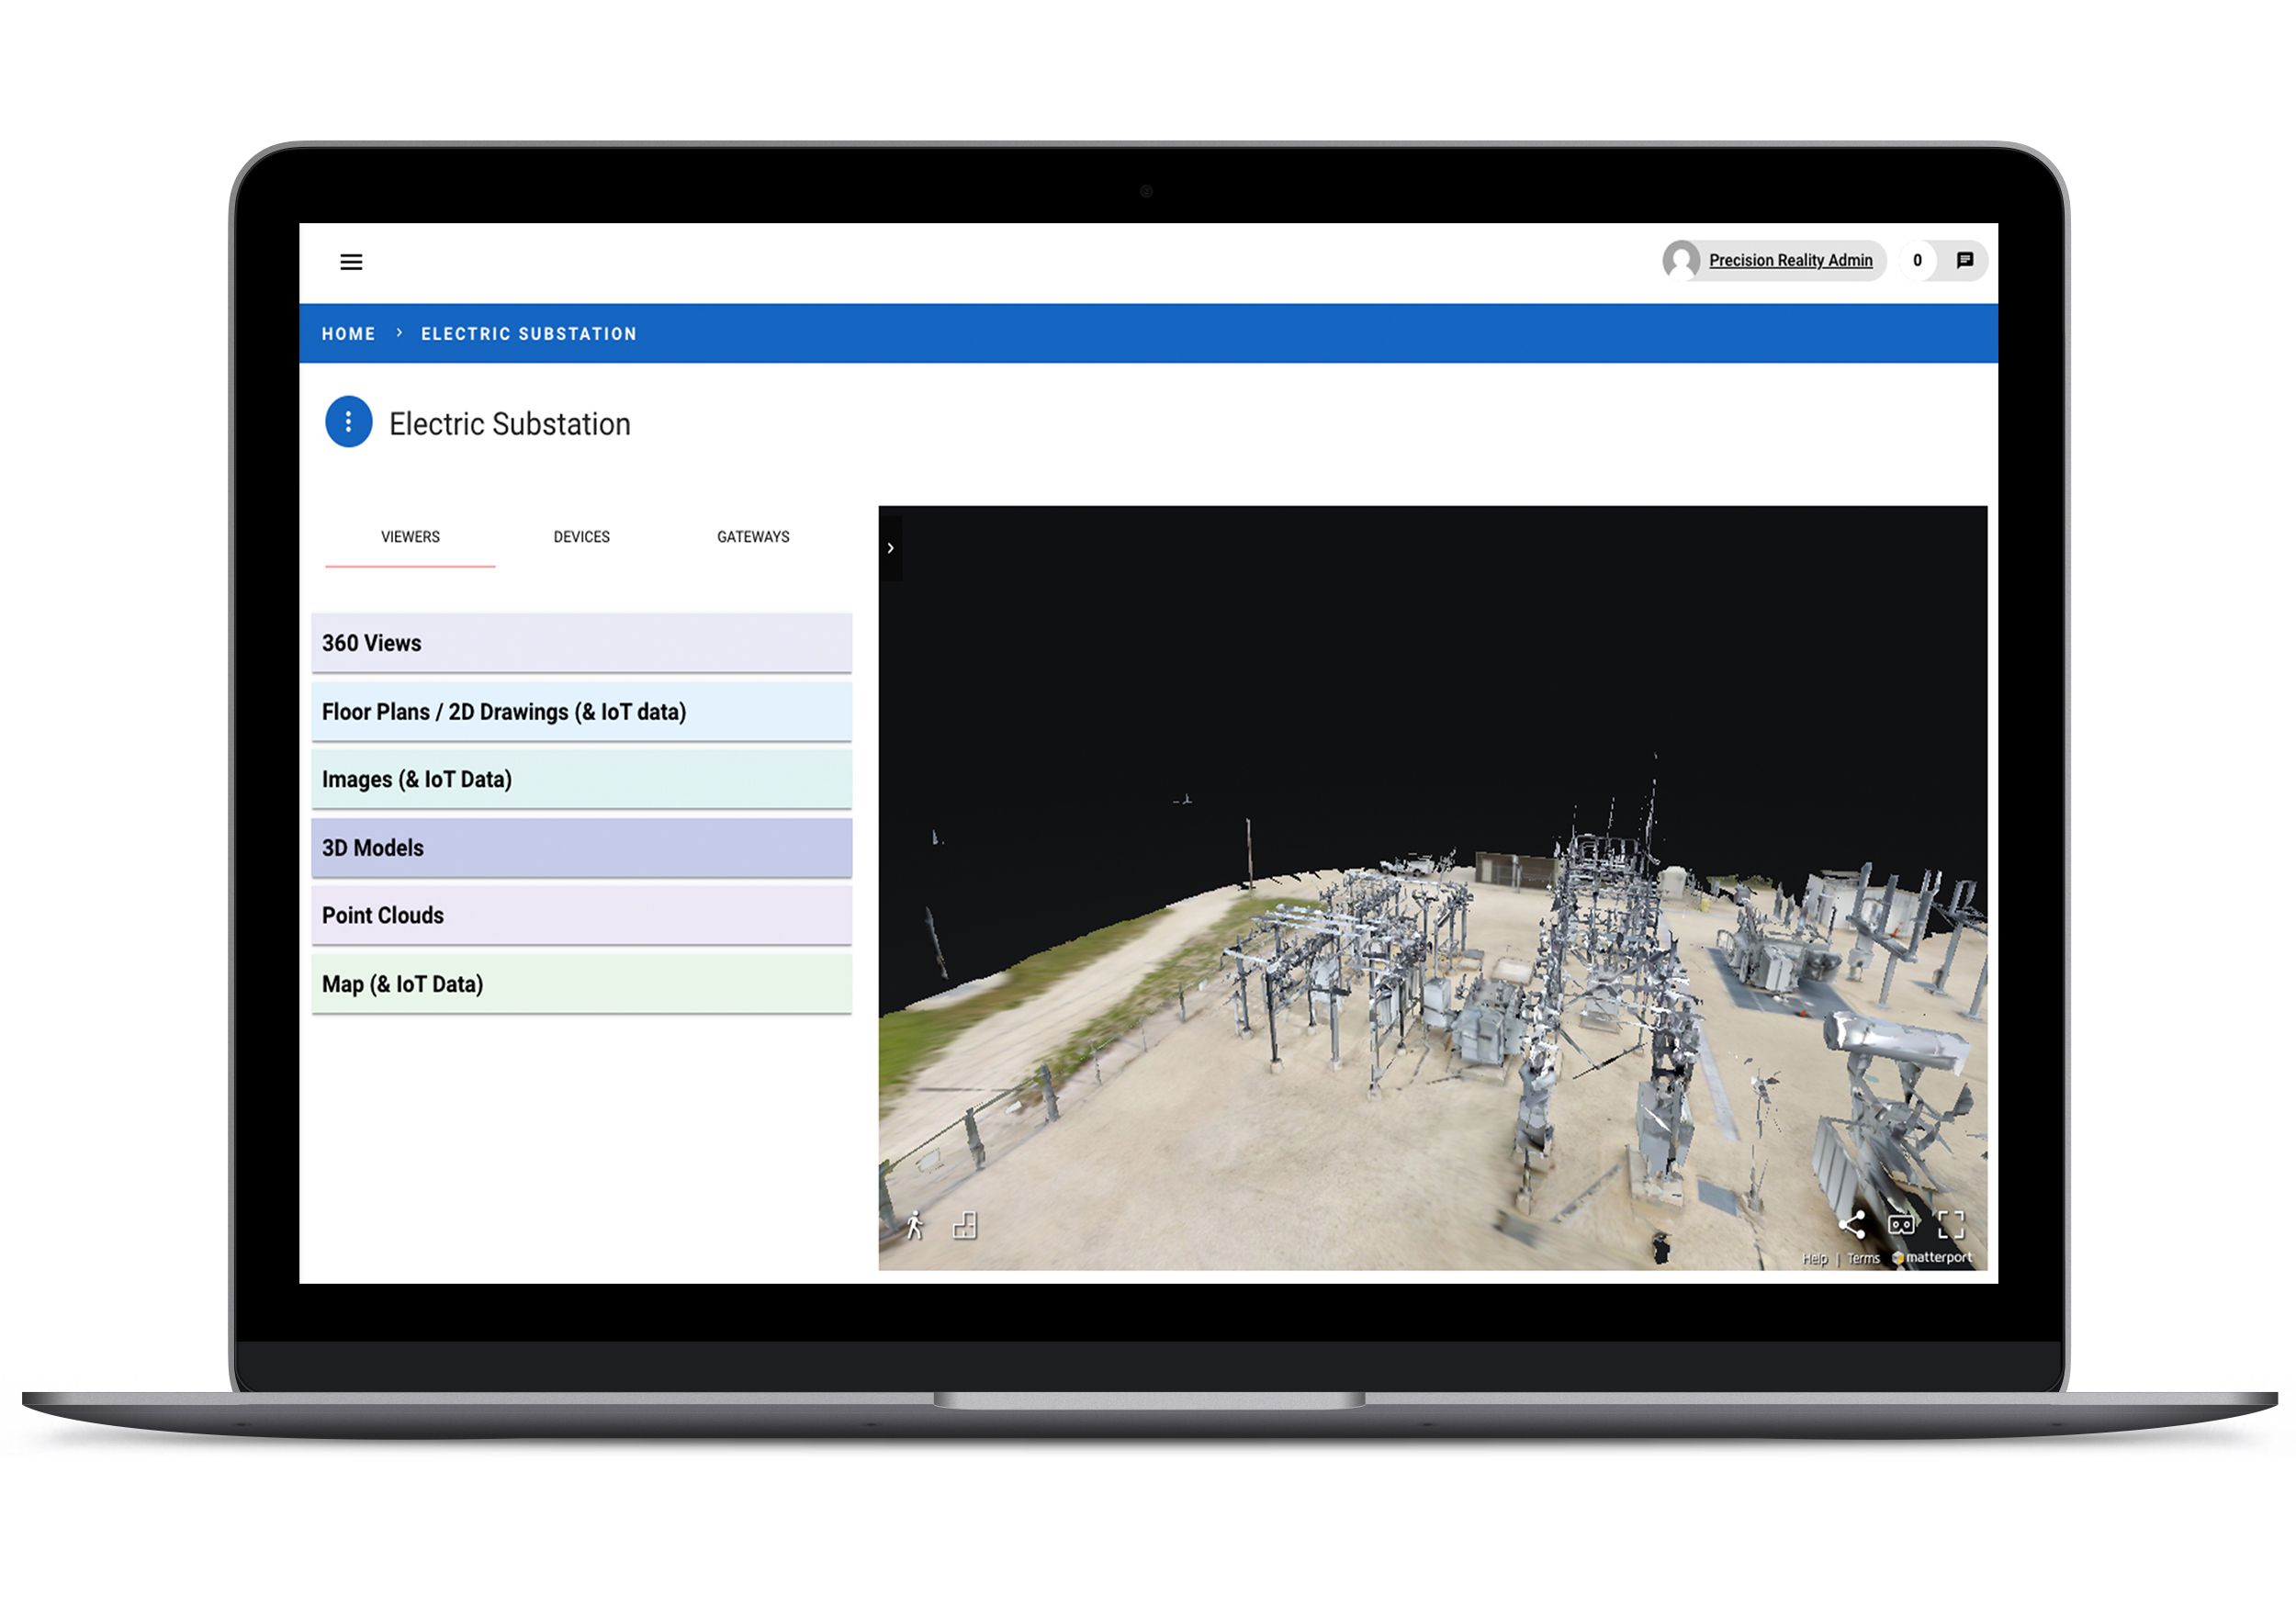Expand the 360 Views section

[x=581, y=643]
